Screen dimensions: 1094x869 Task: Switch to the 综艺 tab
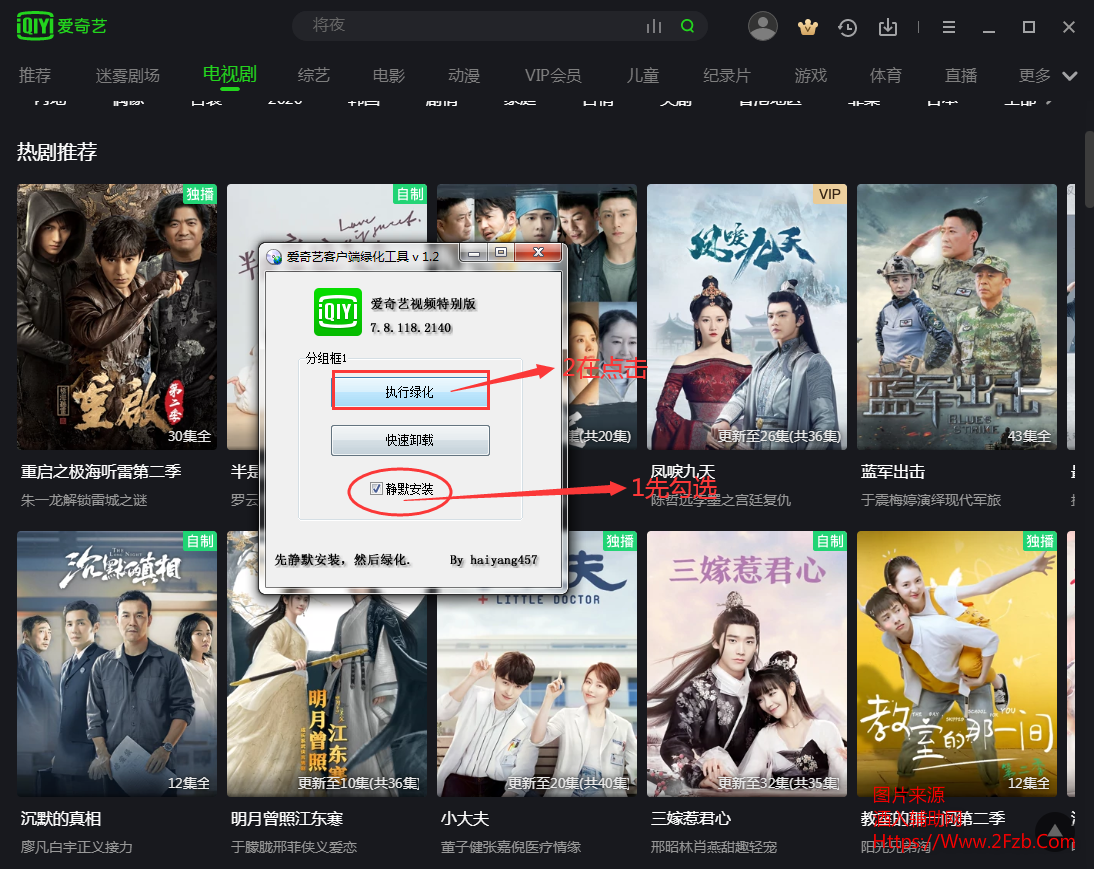tap(314, 76)
